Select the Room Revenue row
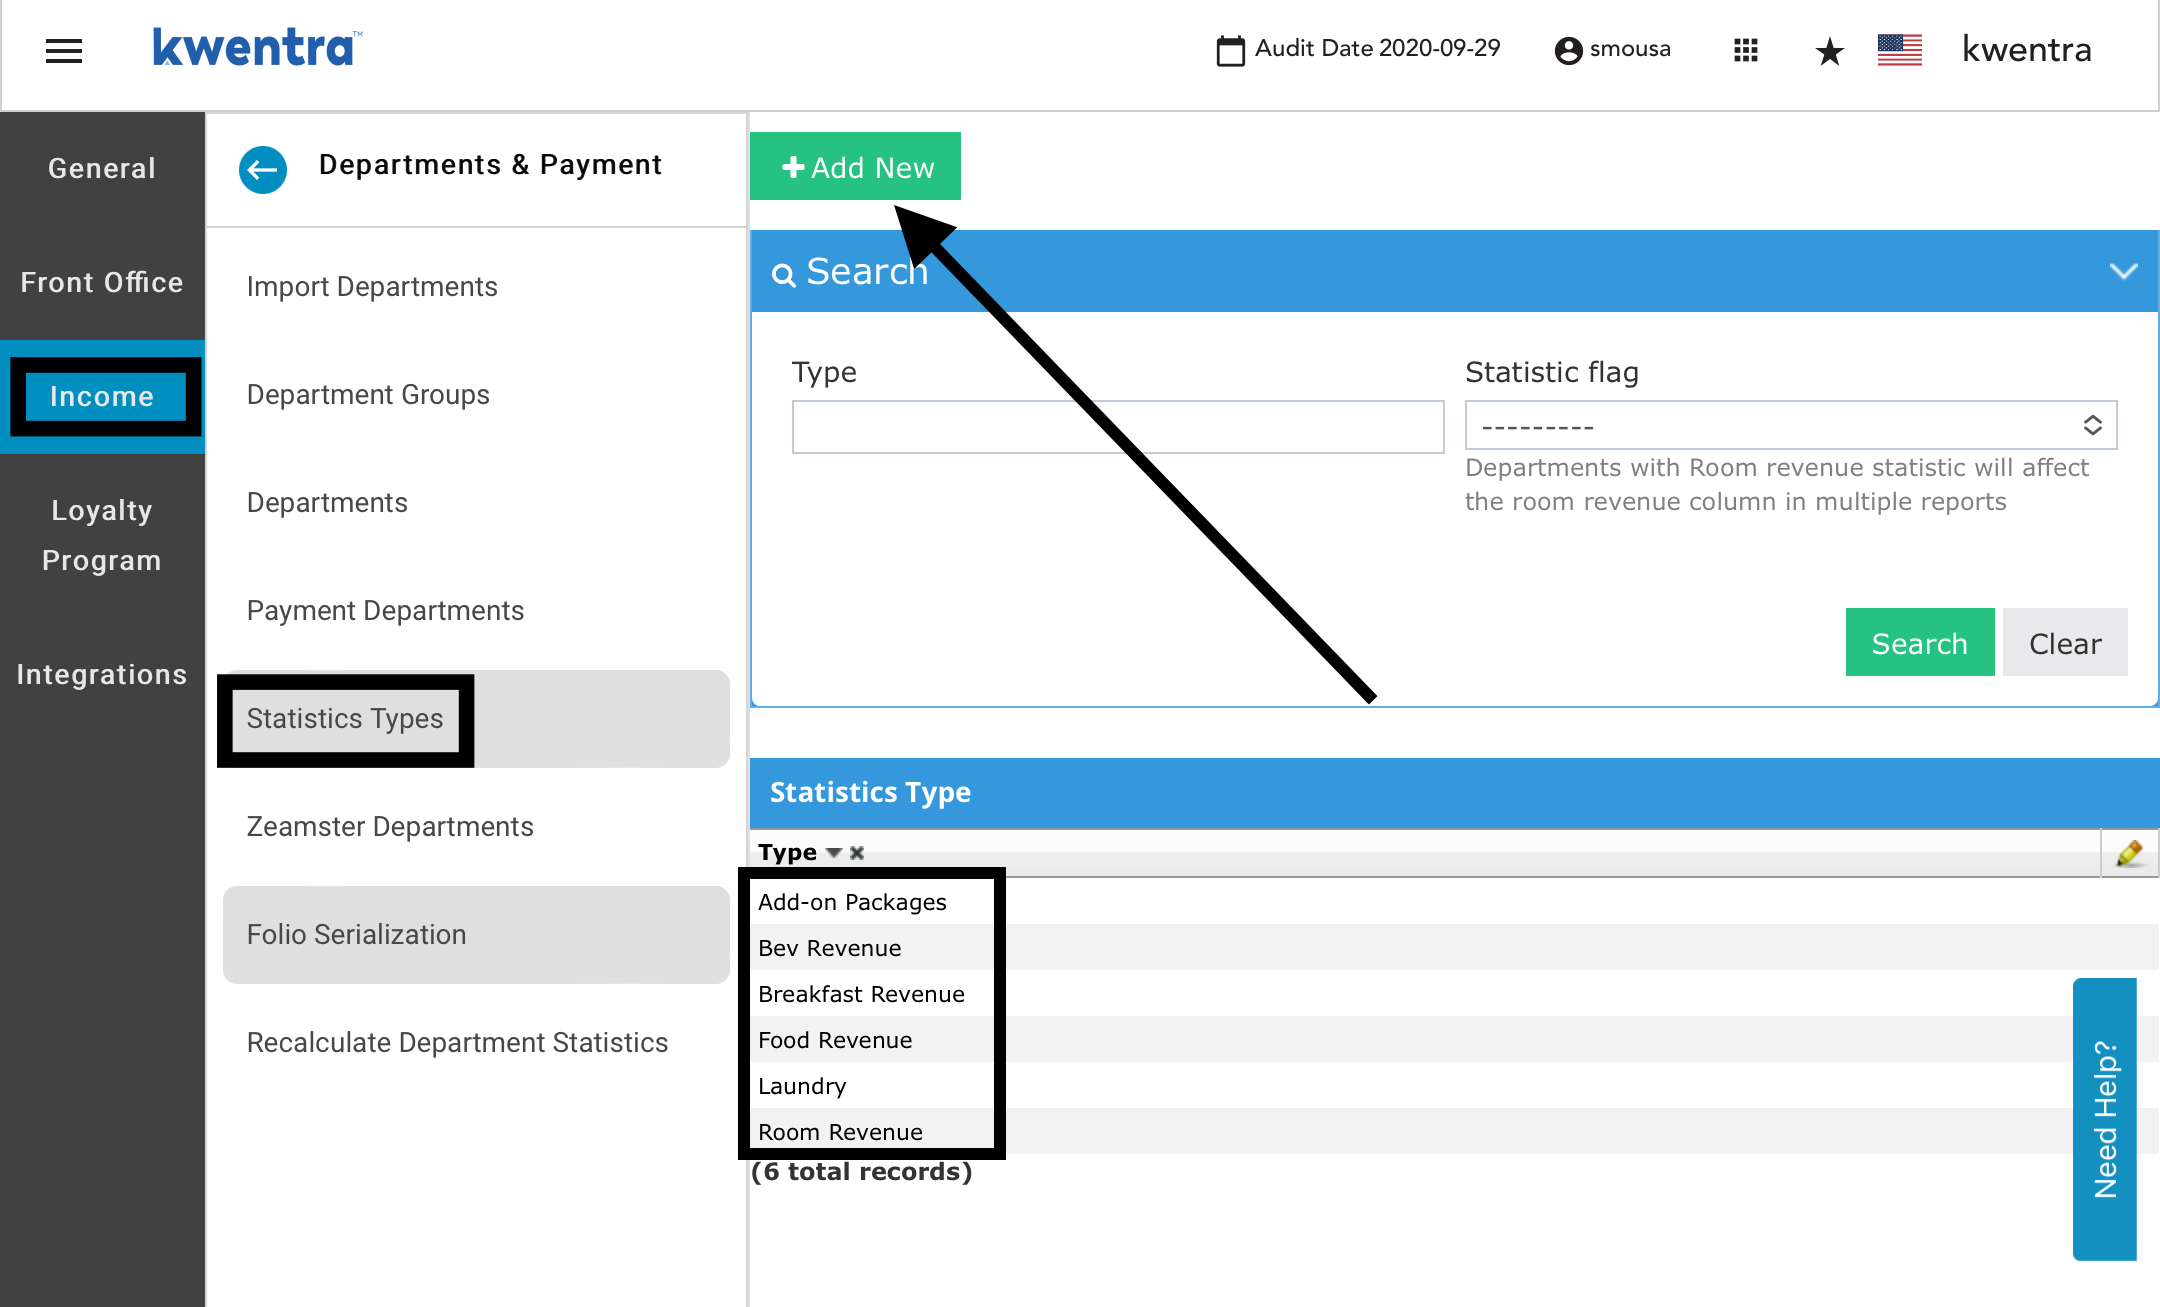Image resolution: width=2160 pixels, height=1307 pixels. (1454, 1132)
